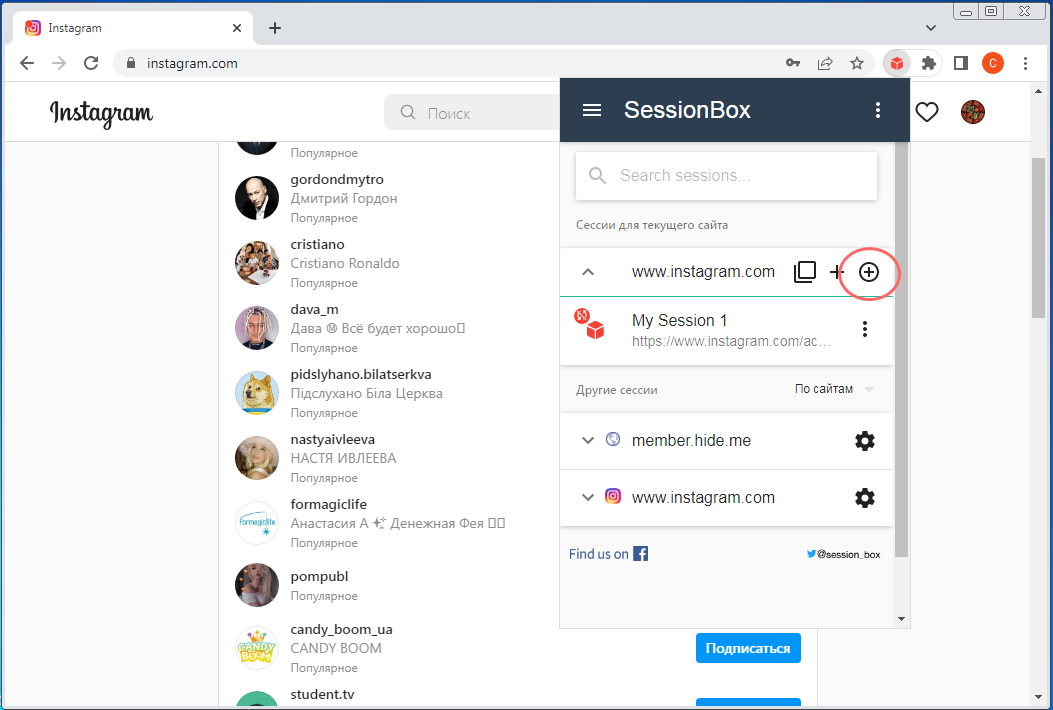
Task: Click the SessionBox extension icon in toolbar
Action: [x=897, y=64]
